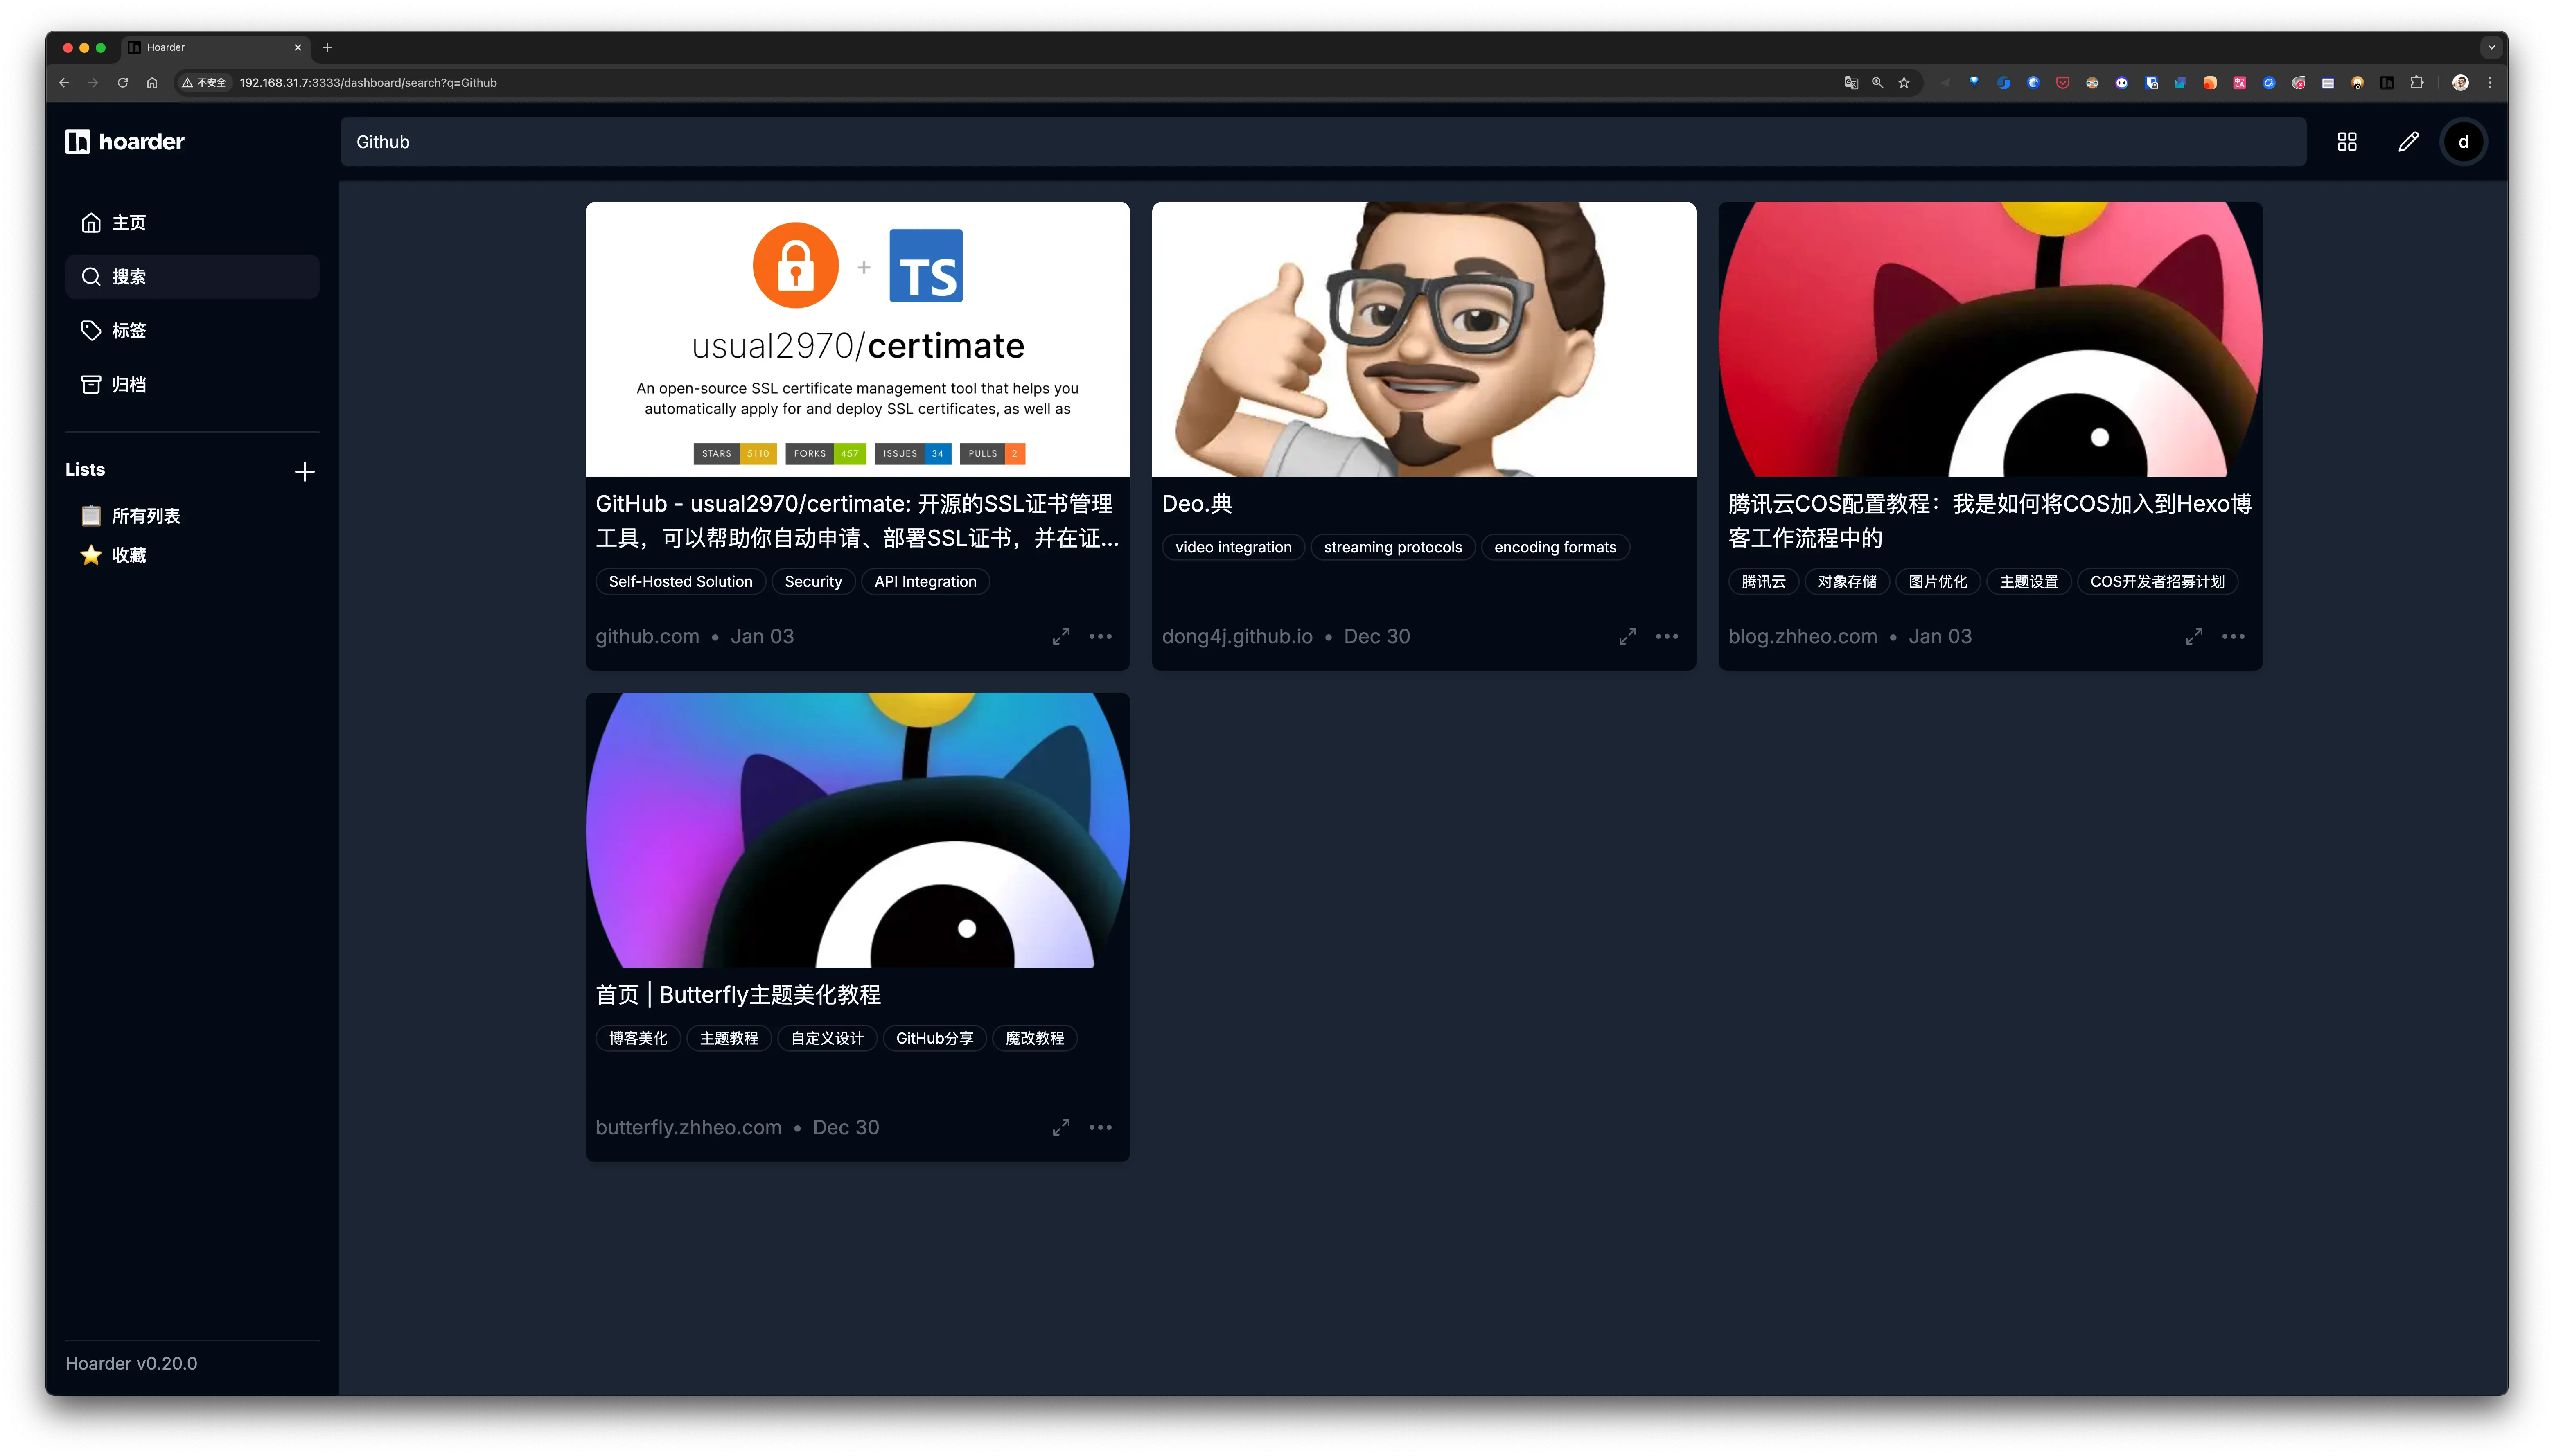Expand the certimate bookmark card preview
The image size is (2554, 1456).
coord(1061,636)
